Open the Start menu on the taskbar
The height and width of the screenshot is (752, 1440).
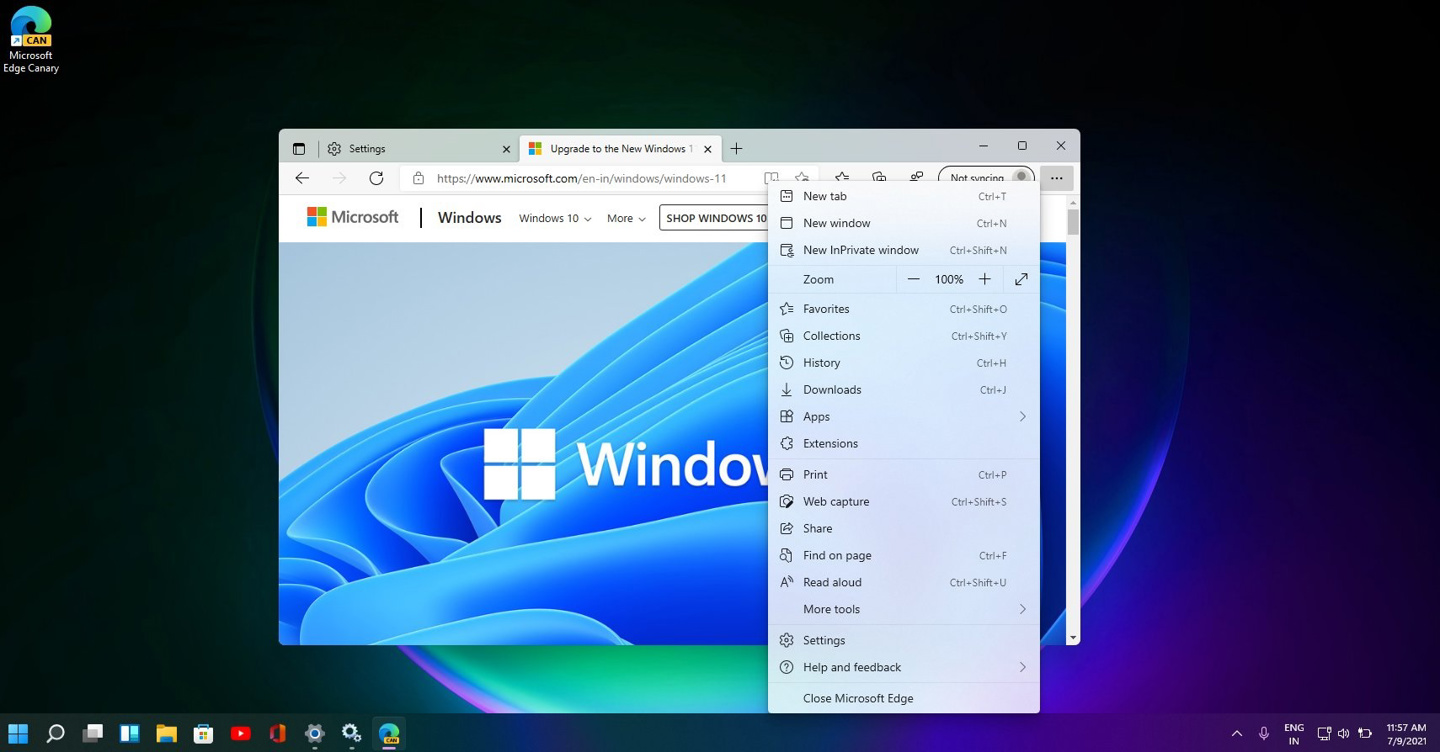18,733
